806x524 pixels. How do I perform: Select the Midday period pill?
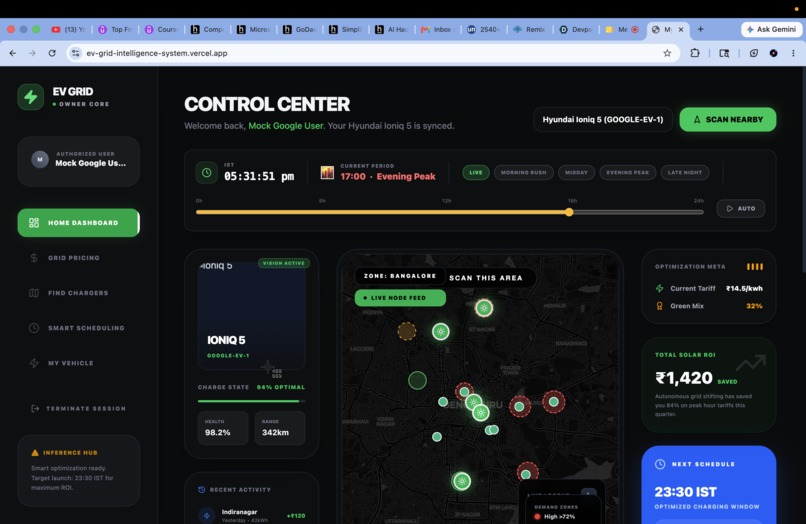coord(576,172)
